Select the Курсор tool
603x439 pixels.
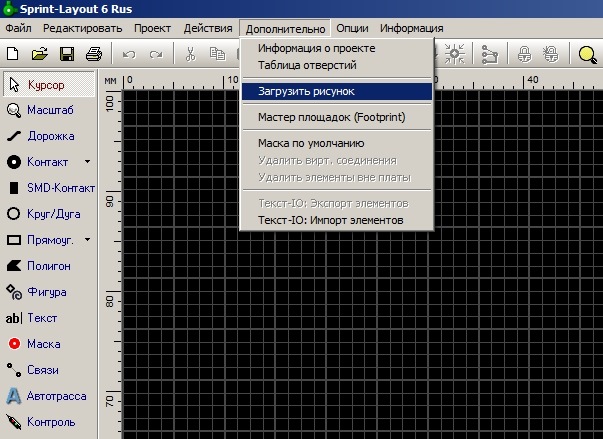point(49,84)
